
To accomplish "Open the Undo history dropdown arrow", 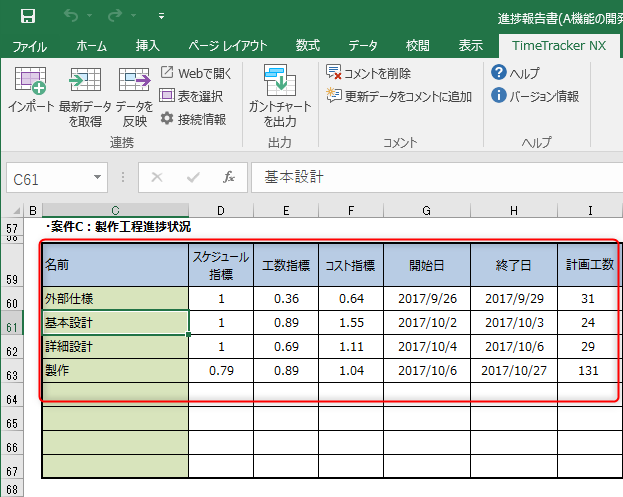I will (92, 17).
